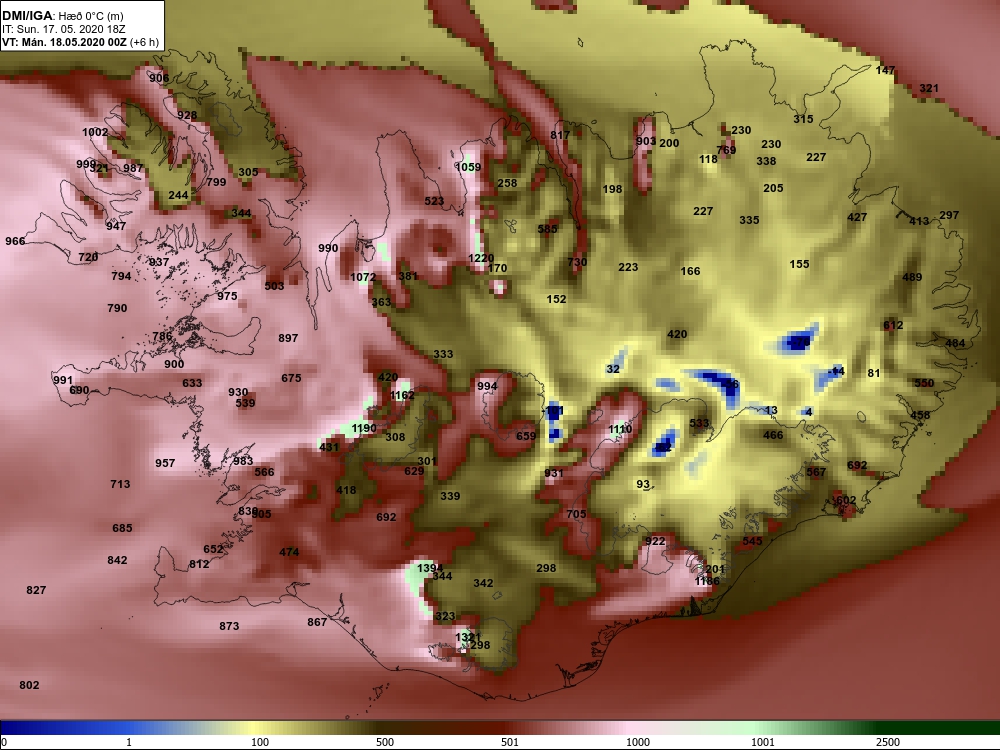Click the 1394 height label
Image resolution: width=1000 pixels, height=750 pixels.
tap(430, 568)
